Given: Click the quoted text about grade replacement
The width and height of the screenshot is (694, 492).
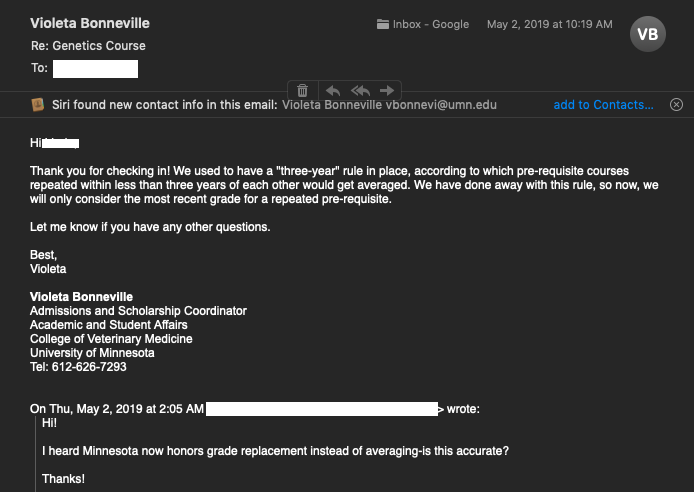Looking at the screenshot, I should click(x=275, y=451).
